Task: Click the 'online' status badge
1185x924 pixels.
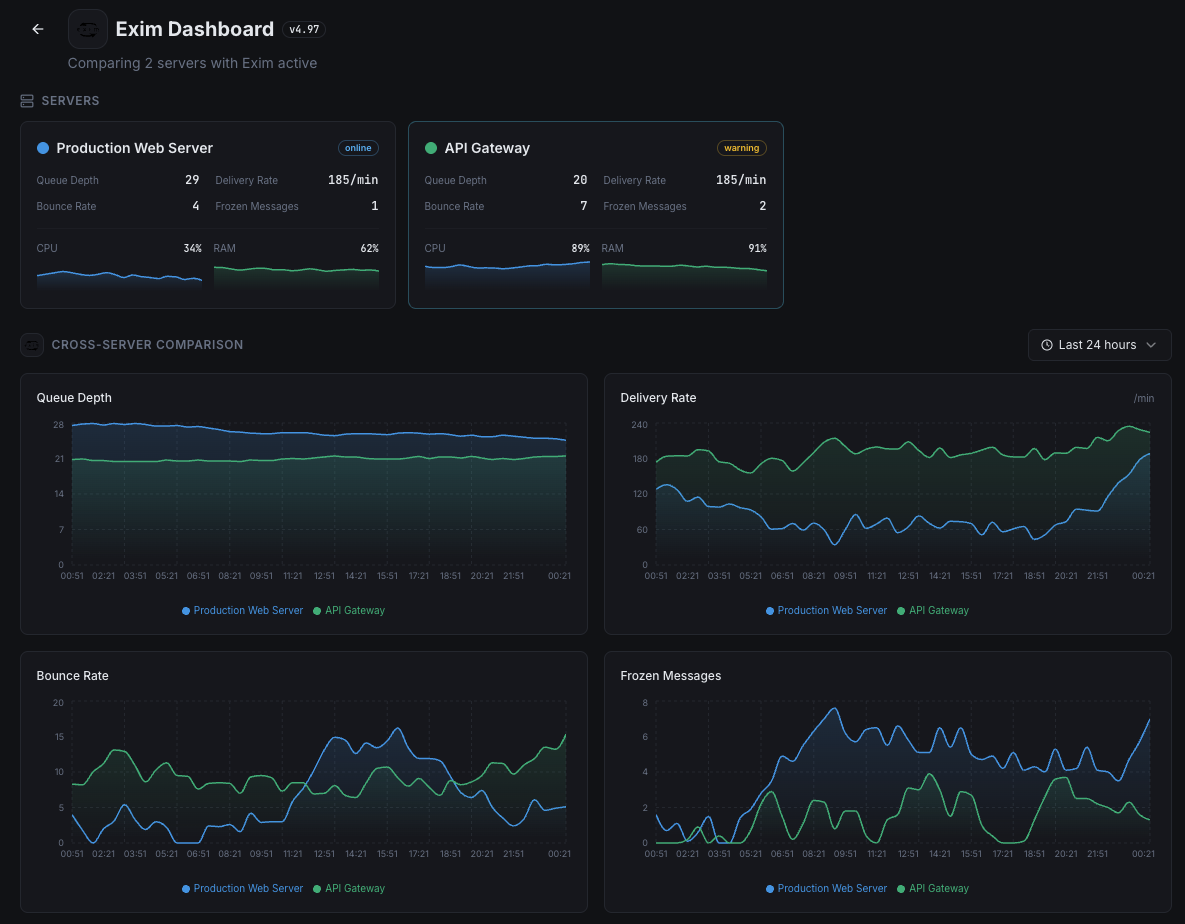Action: click(x=358, y=147)
